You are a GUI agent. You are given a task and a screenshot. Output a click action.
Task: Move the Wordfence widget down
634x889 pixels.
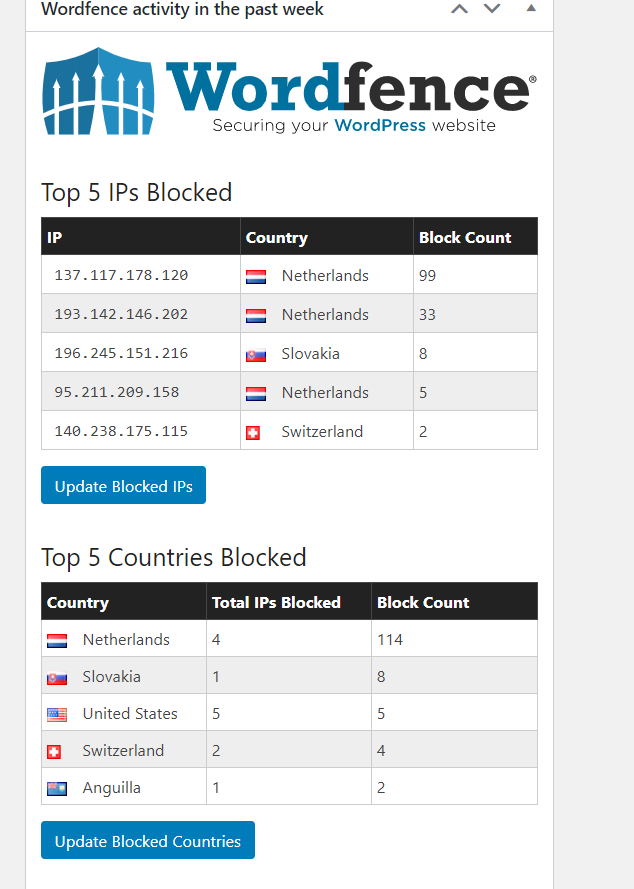[x=492, y=9]
